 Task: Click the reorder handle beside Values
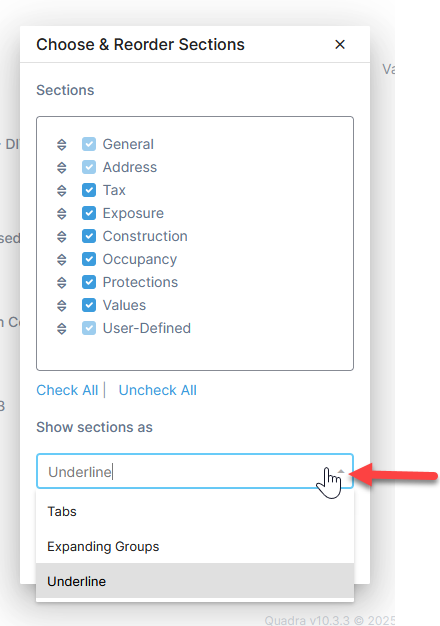tap(61, 305)
